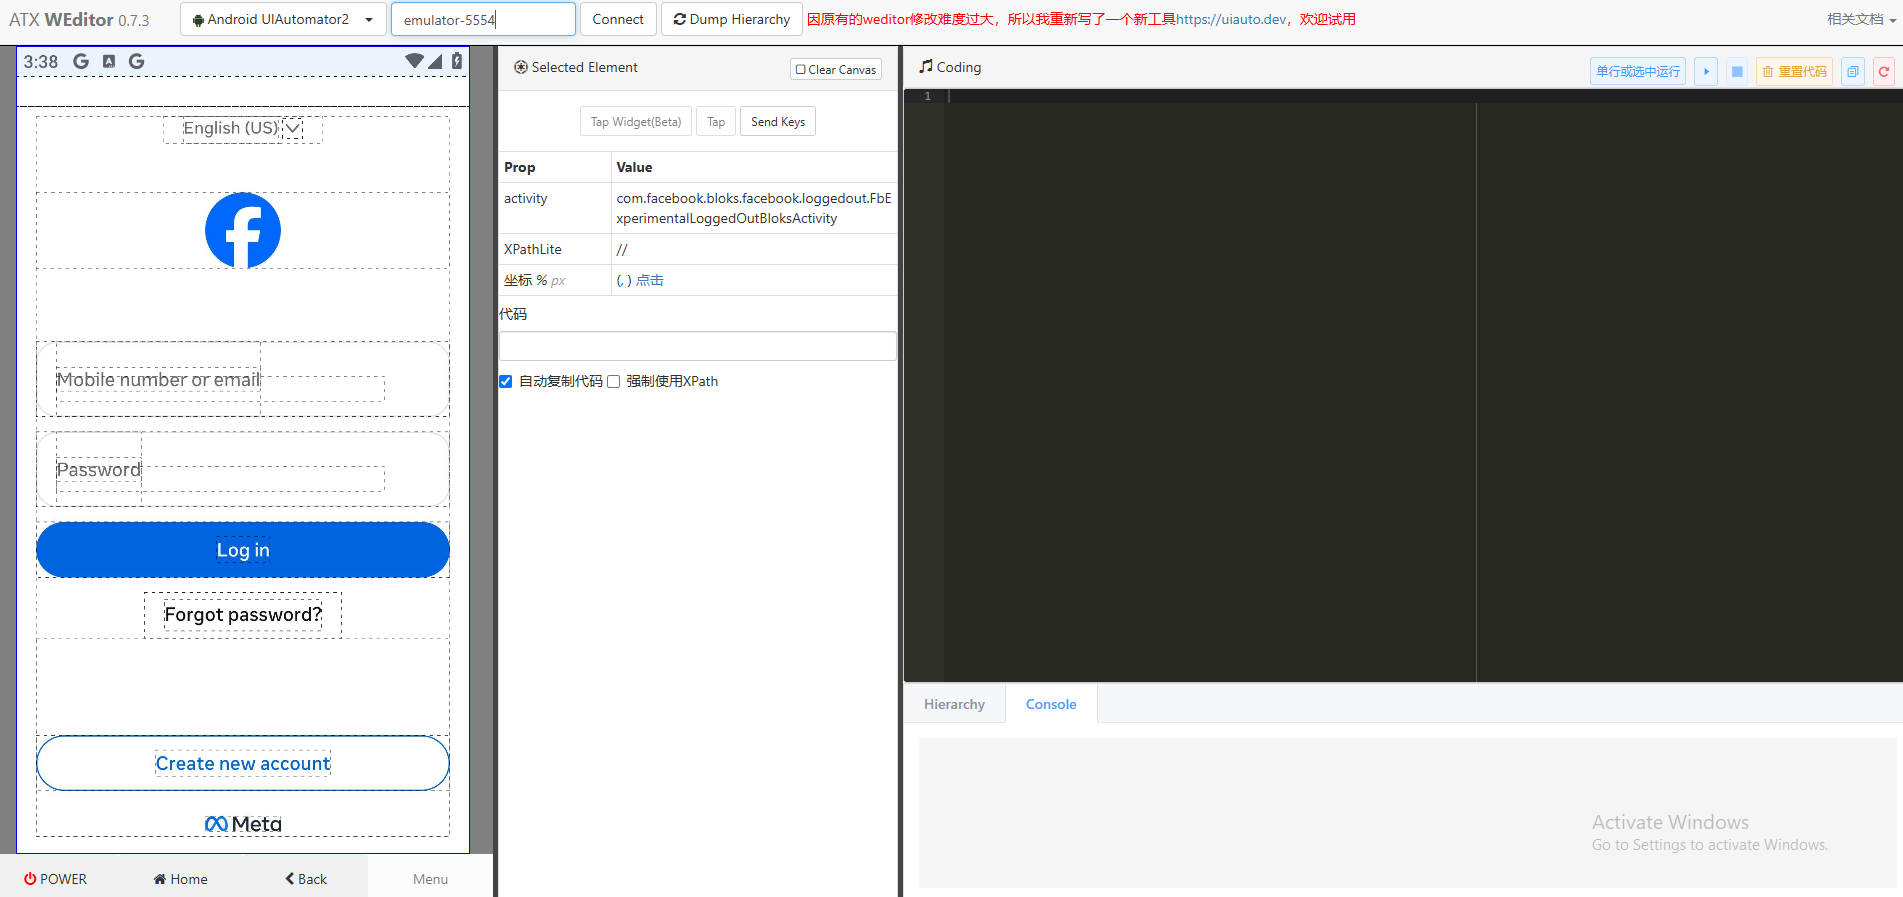This screenshot has width=1903, height=897.
Task: Click the Mobile number or email field
Action: click(243, 379)
